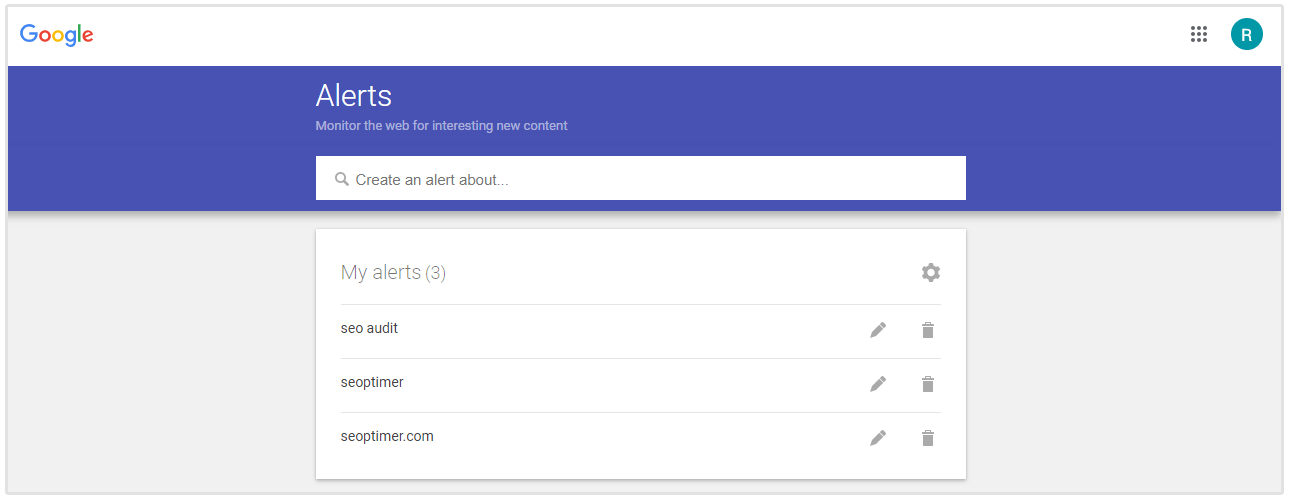Screen dimensions: 1290x500
Task: Edit the seo audit alert
Action: [878, 330]
